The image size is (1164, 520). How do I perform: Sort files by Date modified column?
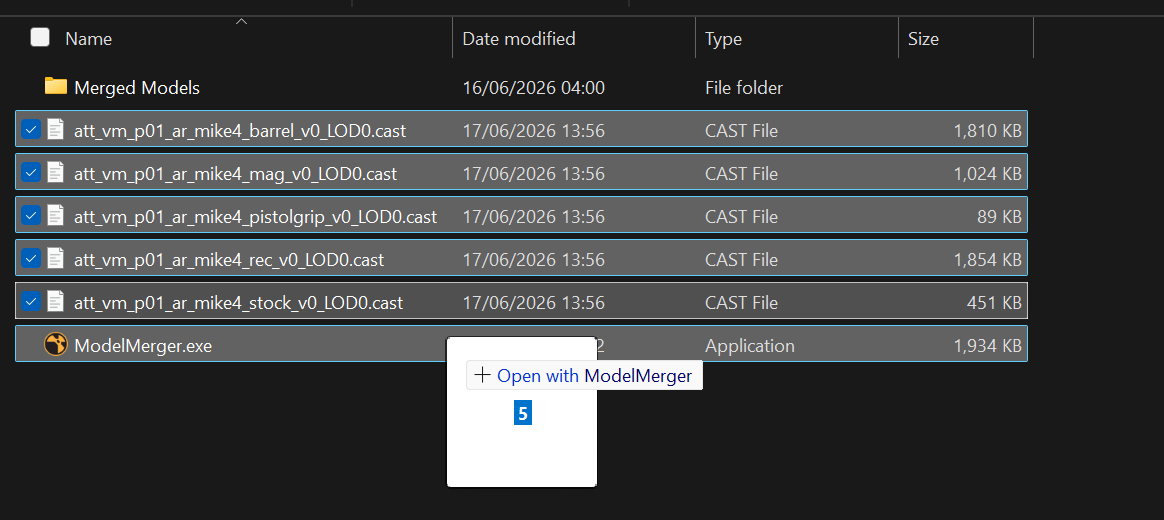tap(518, 39)
